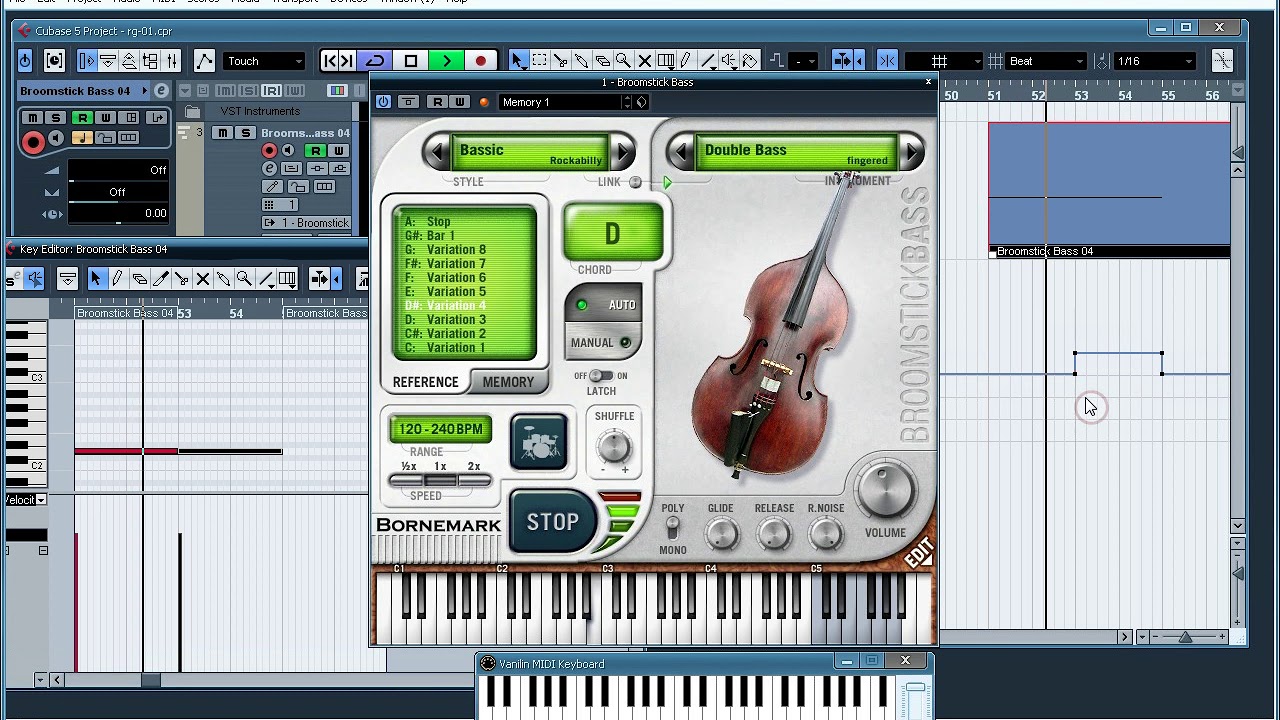1280x720 pixels.
Task: Click the big STOP button in Broomstick Bass
Action: tap(553, 522)
